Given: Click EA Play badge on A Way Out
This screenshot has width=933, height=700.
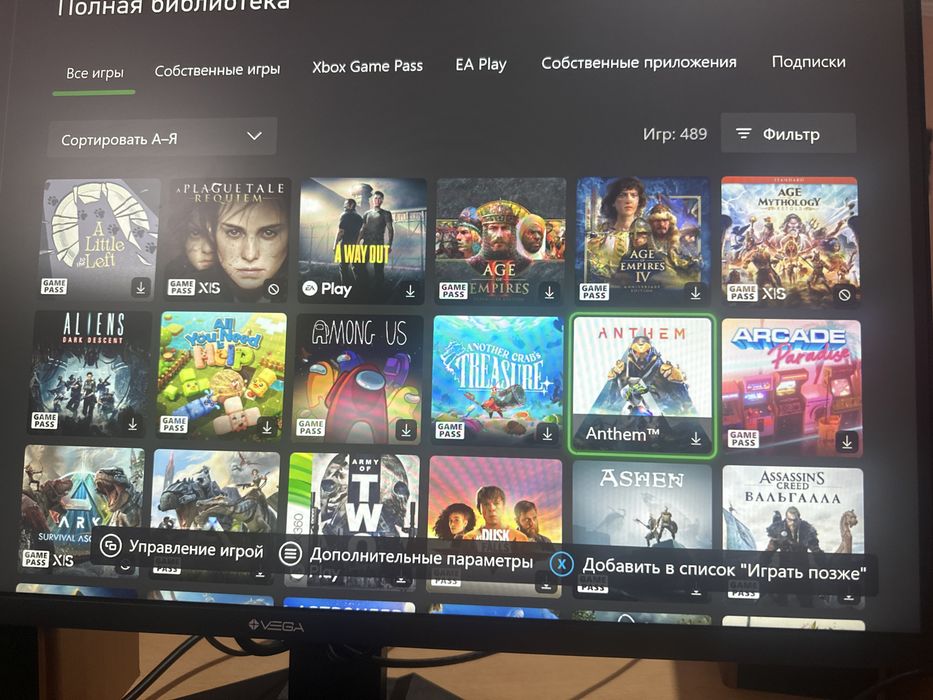Looking at the screenshot, I should pyautogui.click(x=327, y=289).
